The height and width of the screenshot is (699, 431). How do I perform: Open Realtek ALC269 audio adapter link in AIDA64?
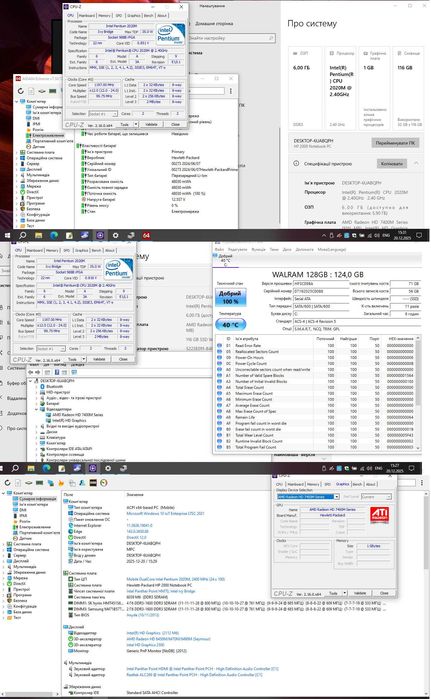coord(194,675)
